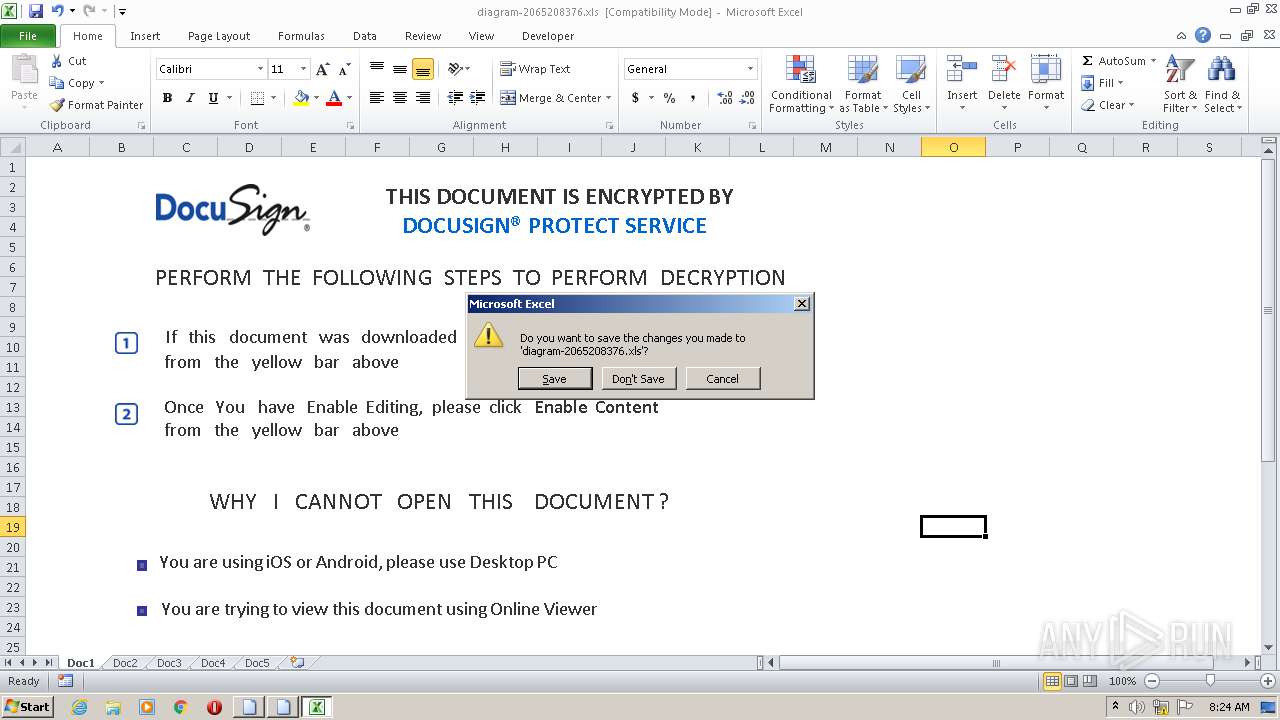
Task: Apply Accounting Number Format dollar icon
Action: pos(635,98)
